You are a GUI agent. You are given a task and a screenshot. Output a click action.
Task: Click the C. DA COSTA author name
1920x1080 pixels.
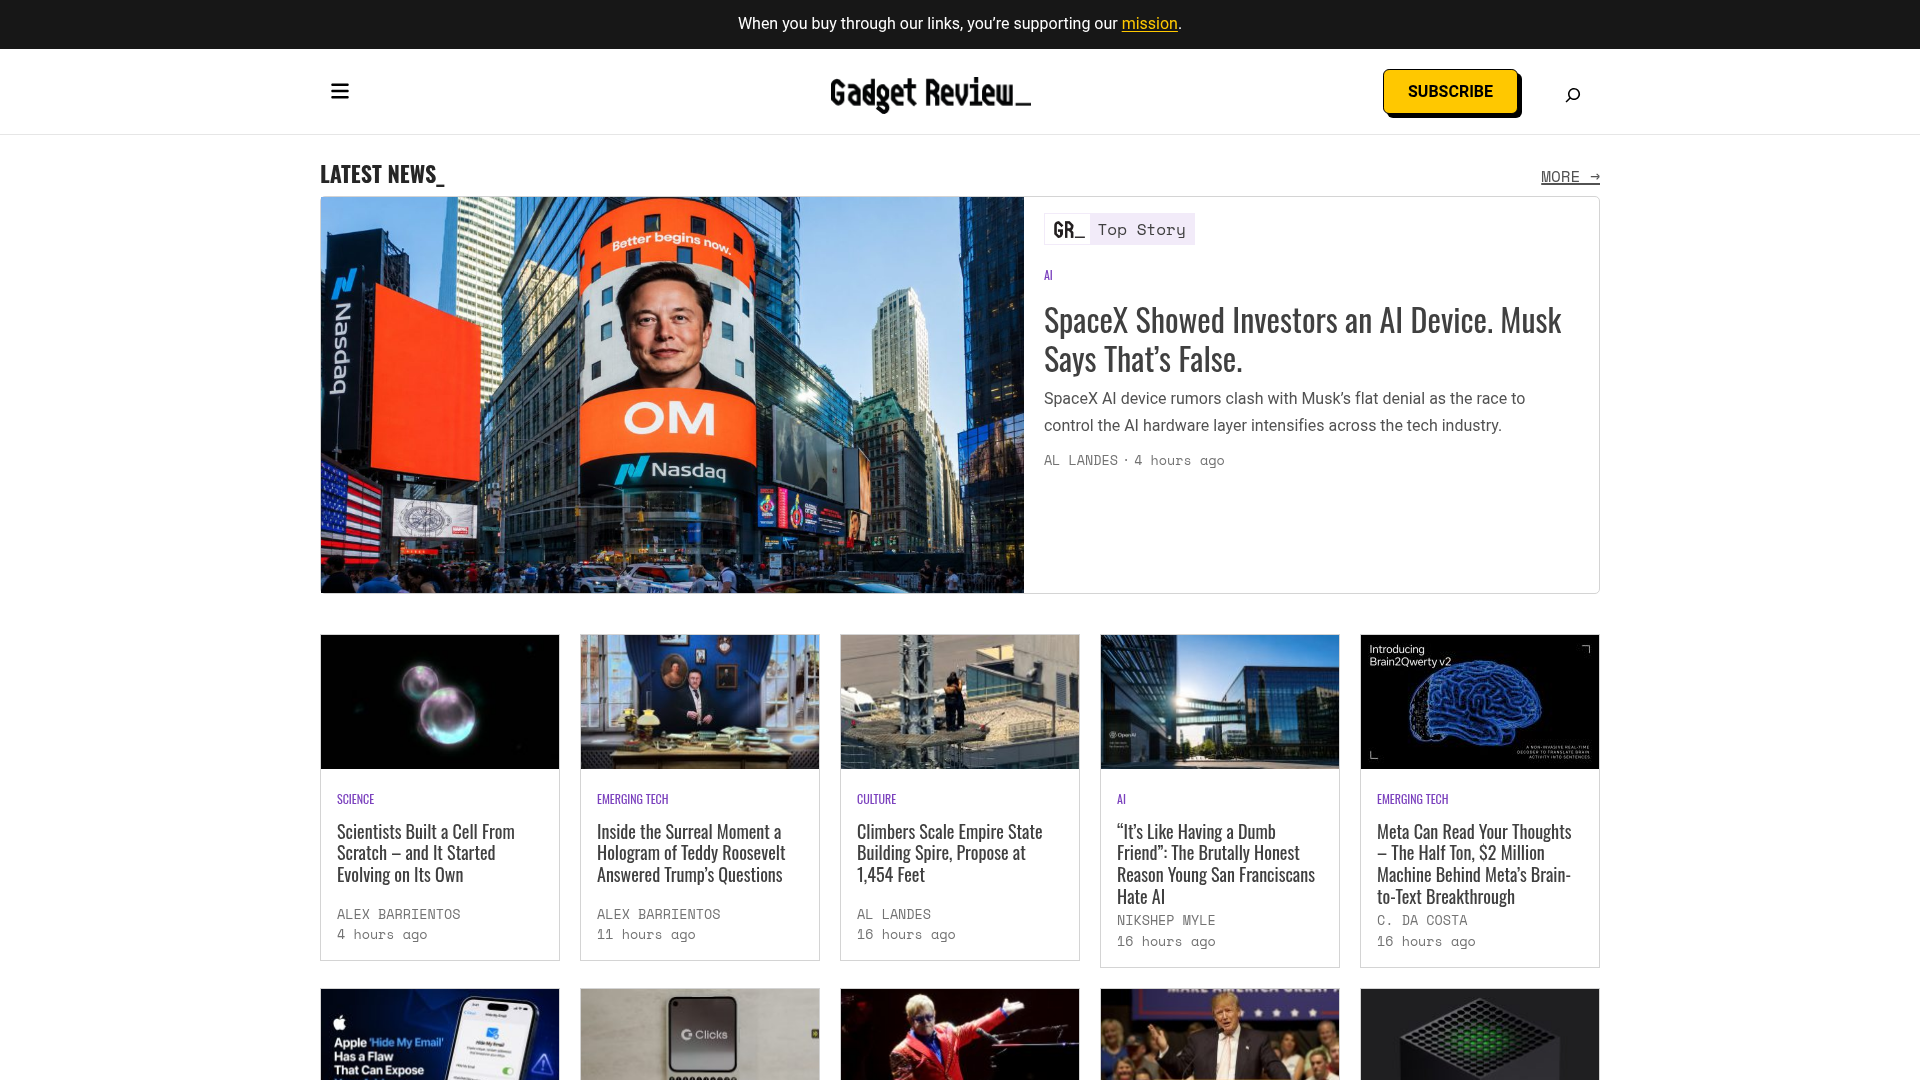coord(1422,920)
